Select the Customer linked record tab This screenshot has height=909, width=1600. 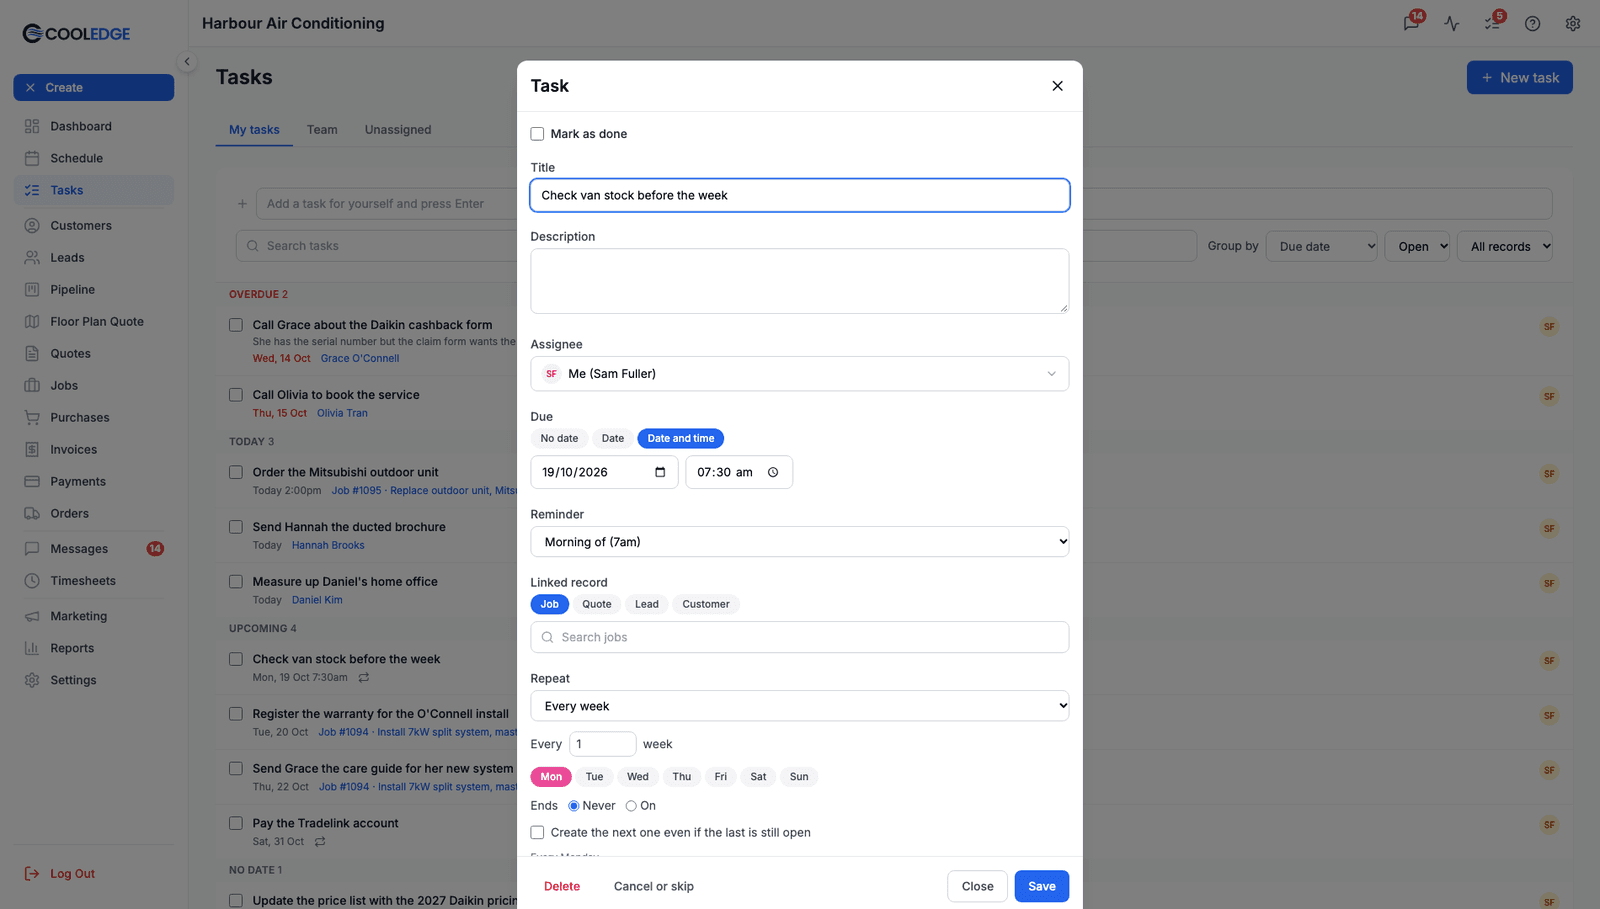[x=706, y=604]
